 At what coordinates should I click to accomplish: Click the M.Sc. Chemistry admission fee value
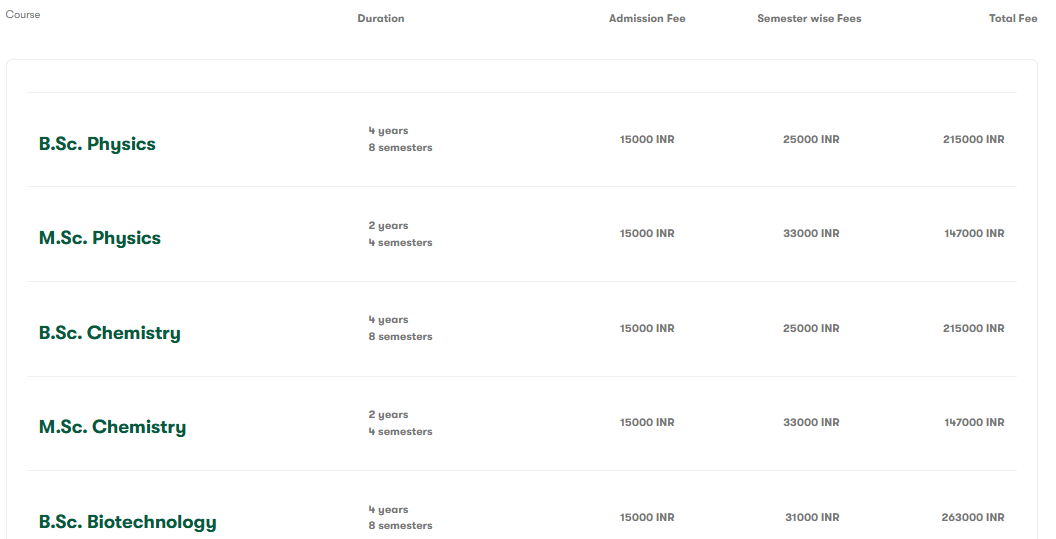pyautogui.click(x=647, y=423)
